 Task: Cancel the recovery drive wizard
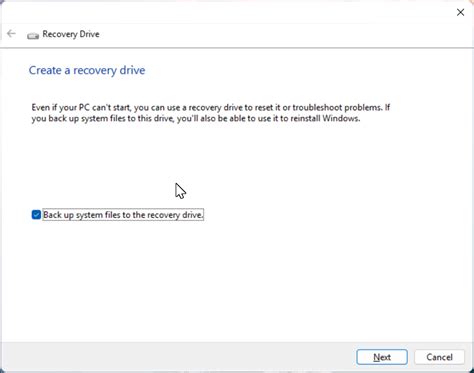(x=439, y=357)
